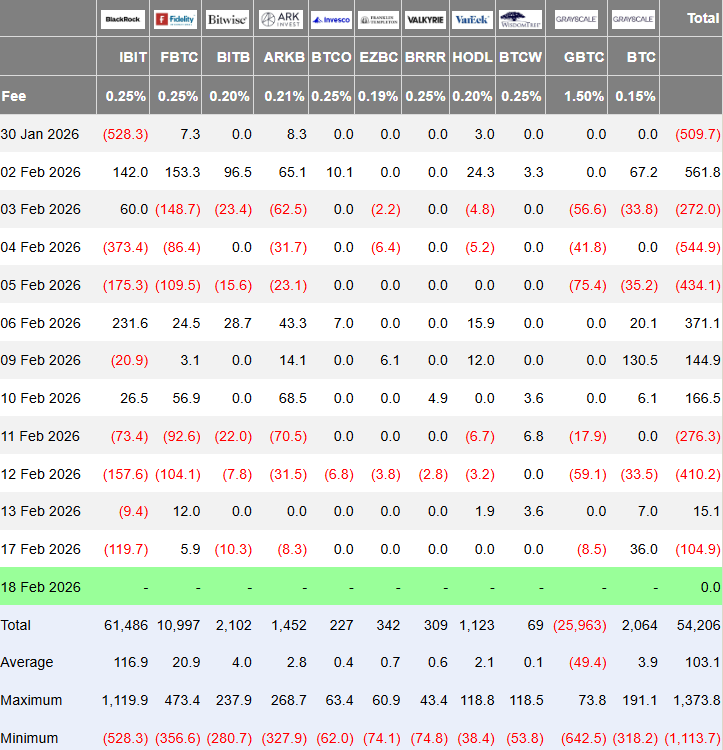This screenshot has width=723, height=750.
Task: Click the VanEck logo
Action: coord(472,20)
